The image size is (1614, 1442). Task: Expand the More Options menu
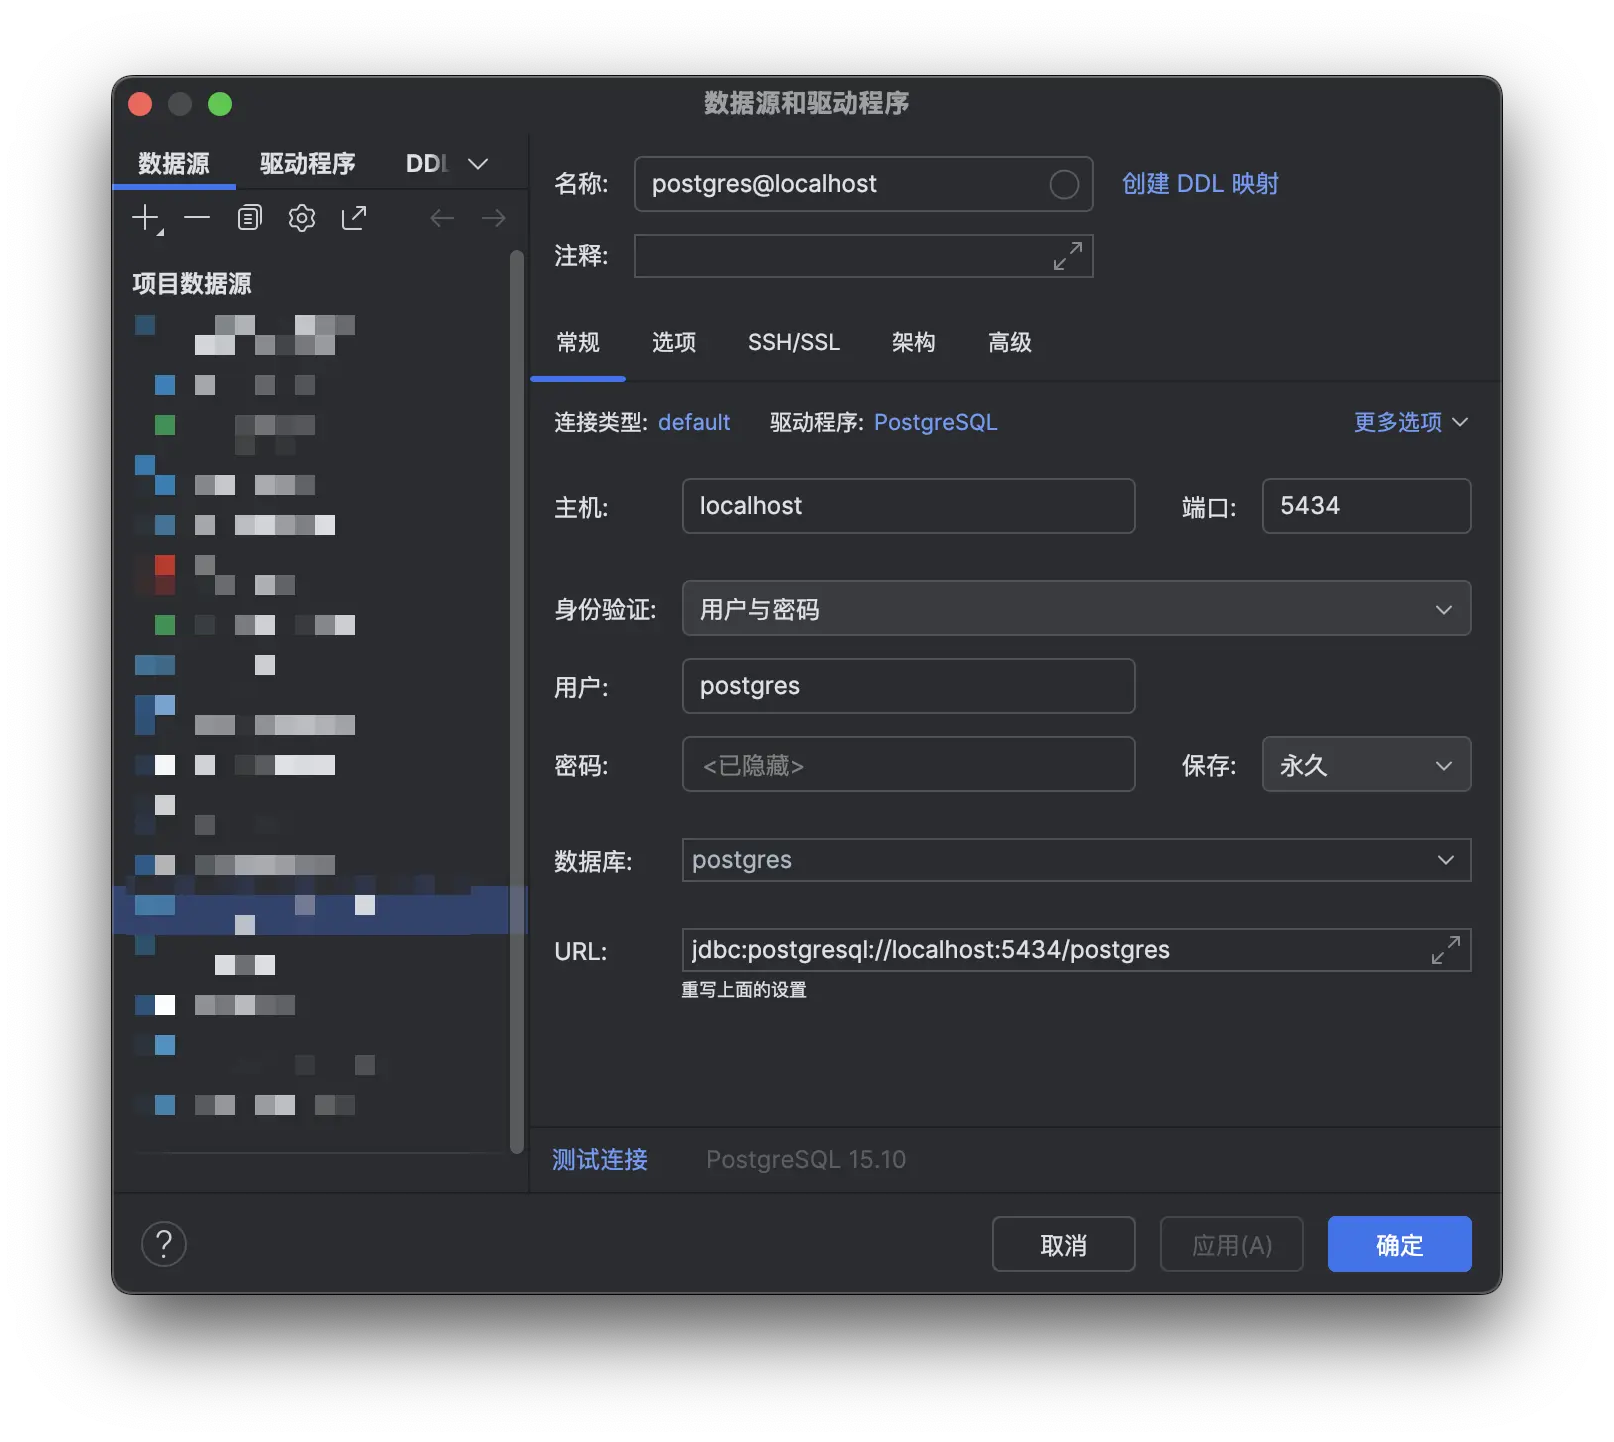pos(1410,422)
